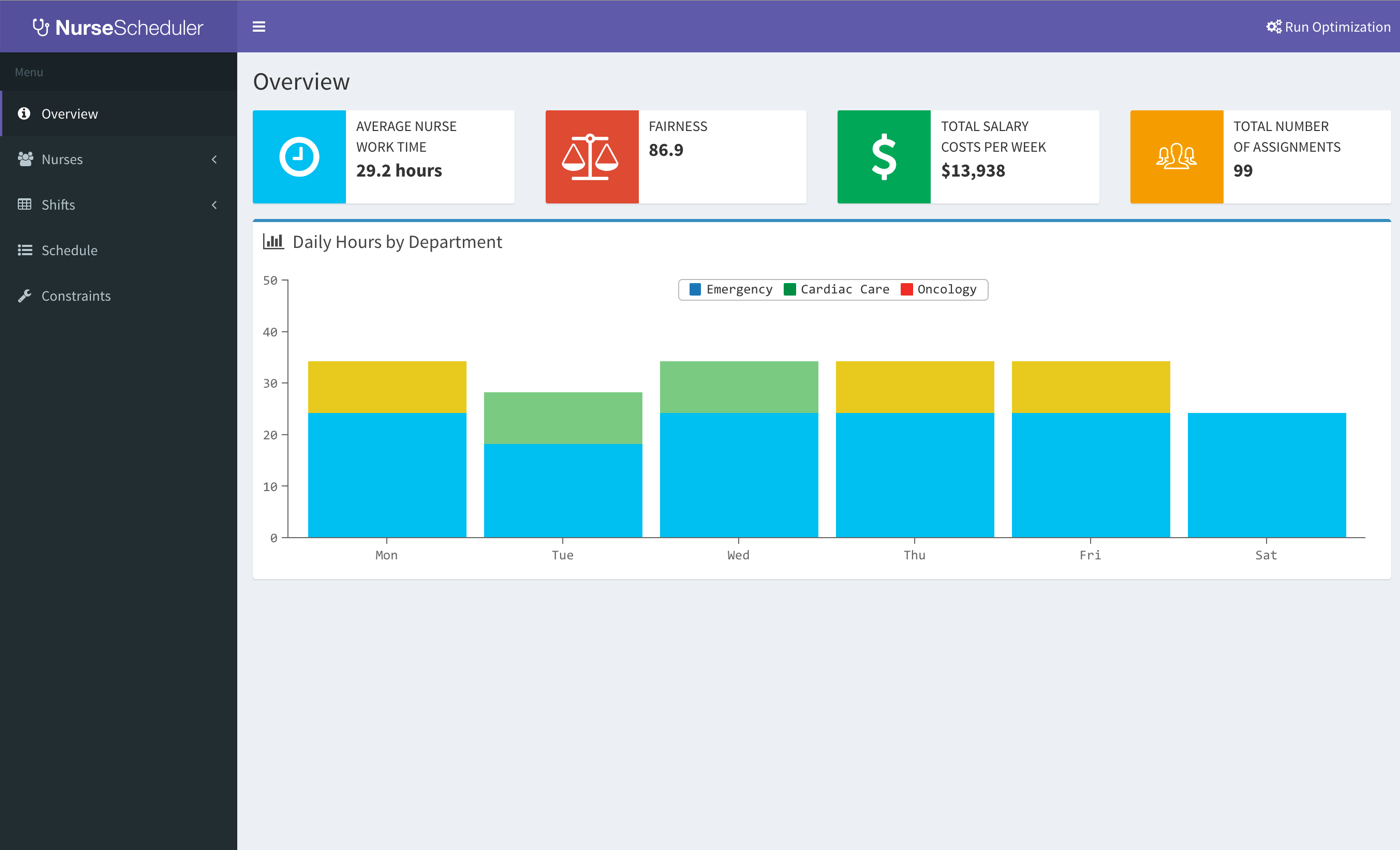
Task: Click the hamburger sidebar toggle icon
Action: click(259, 26)
